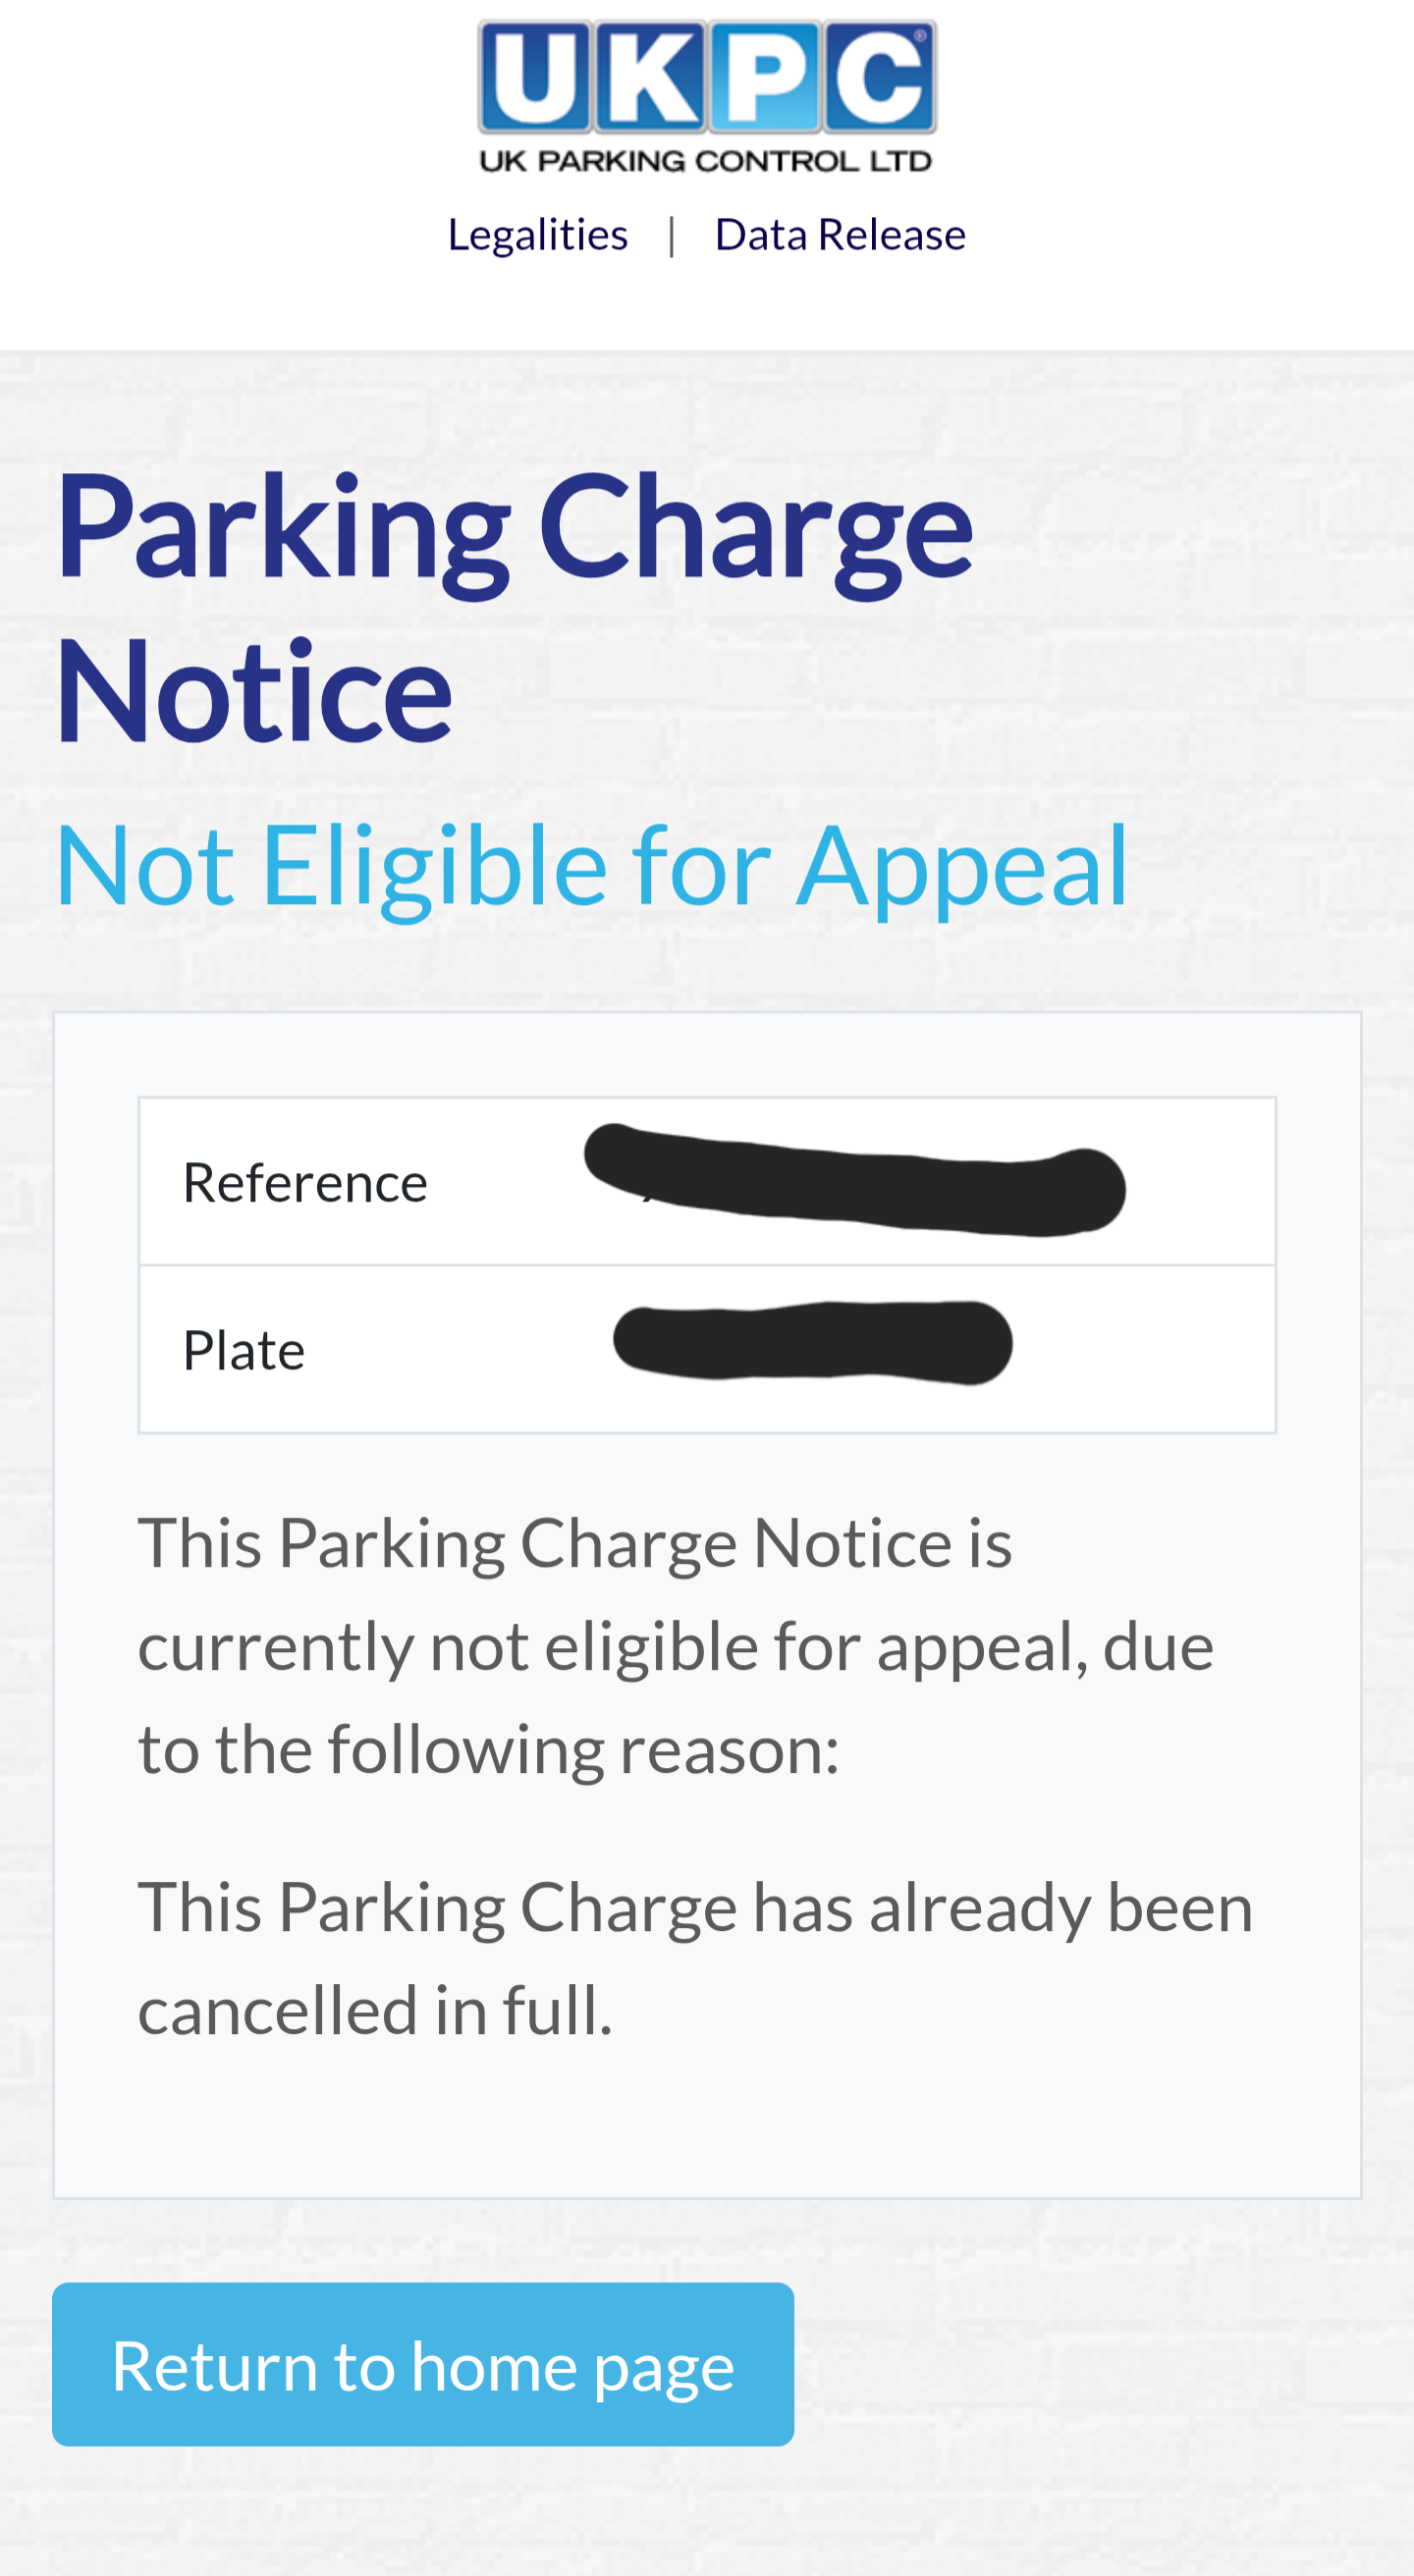This screenshot has width=1414, height=2576.
Task: Click the registered trademark symbol on the logo
Action: 920,35
